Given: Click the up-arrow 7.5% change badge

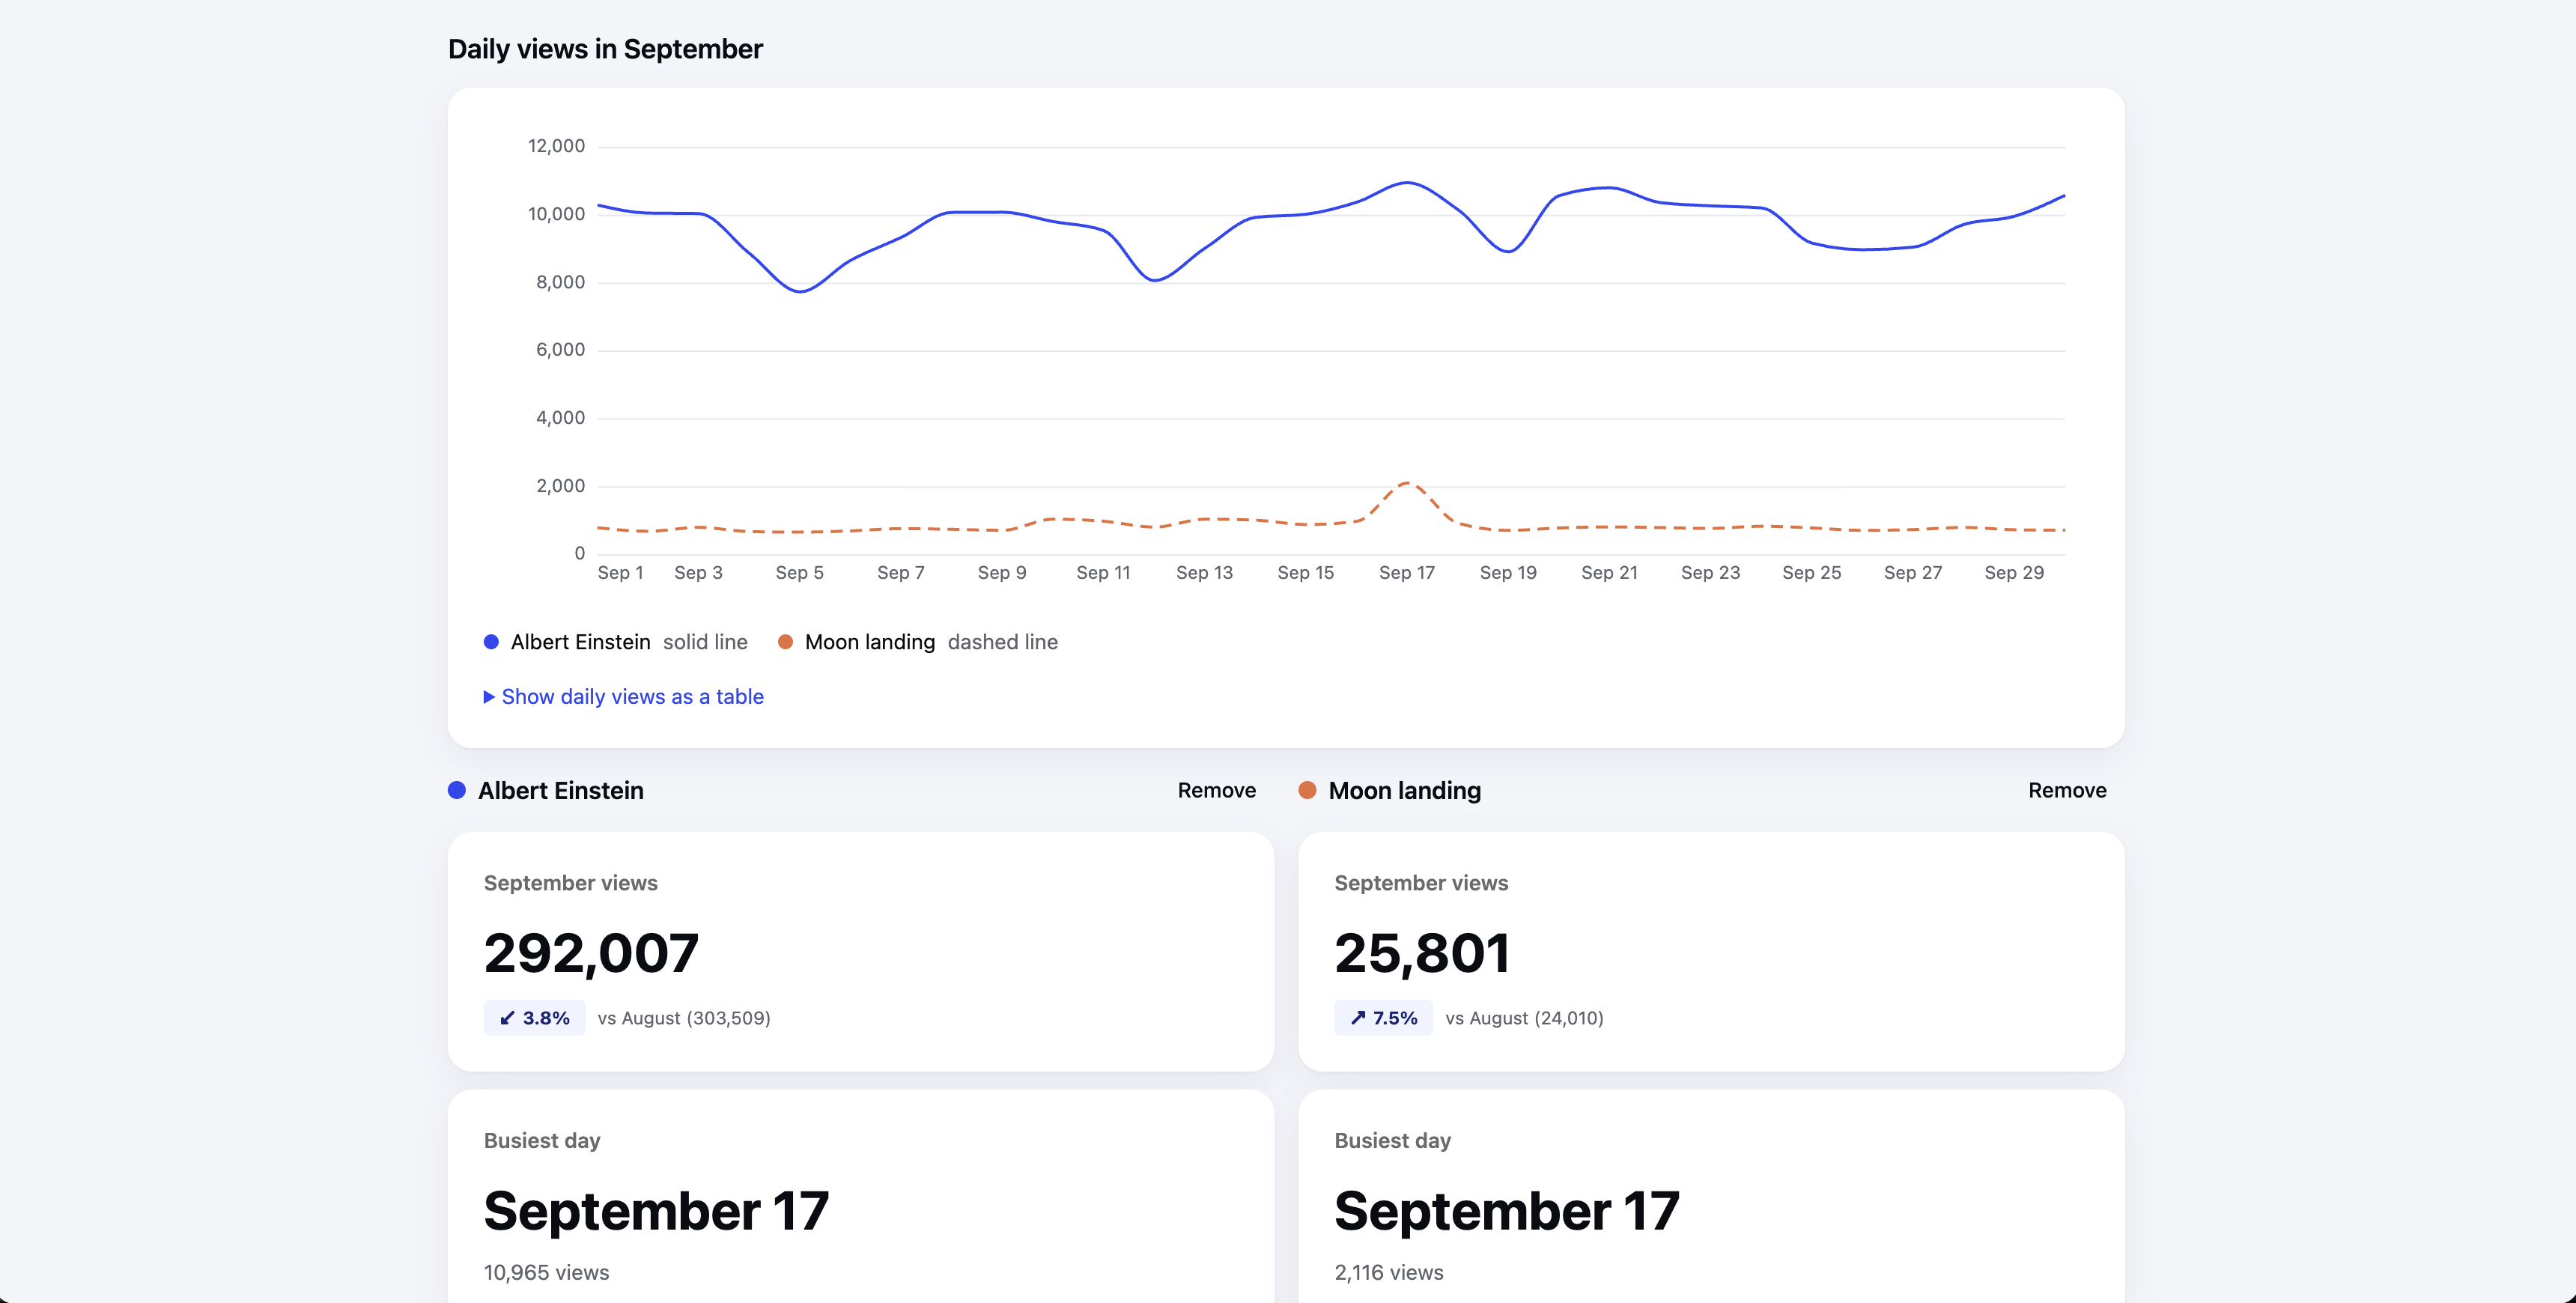Looking at the screenshot, I should click(1383, 1018).
